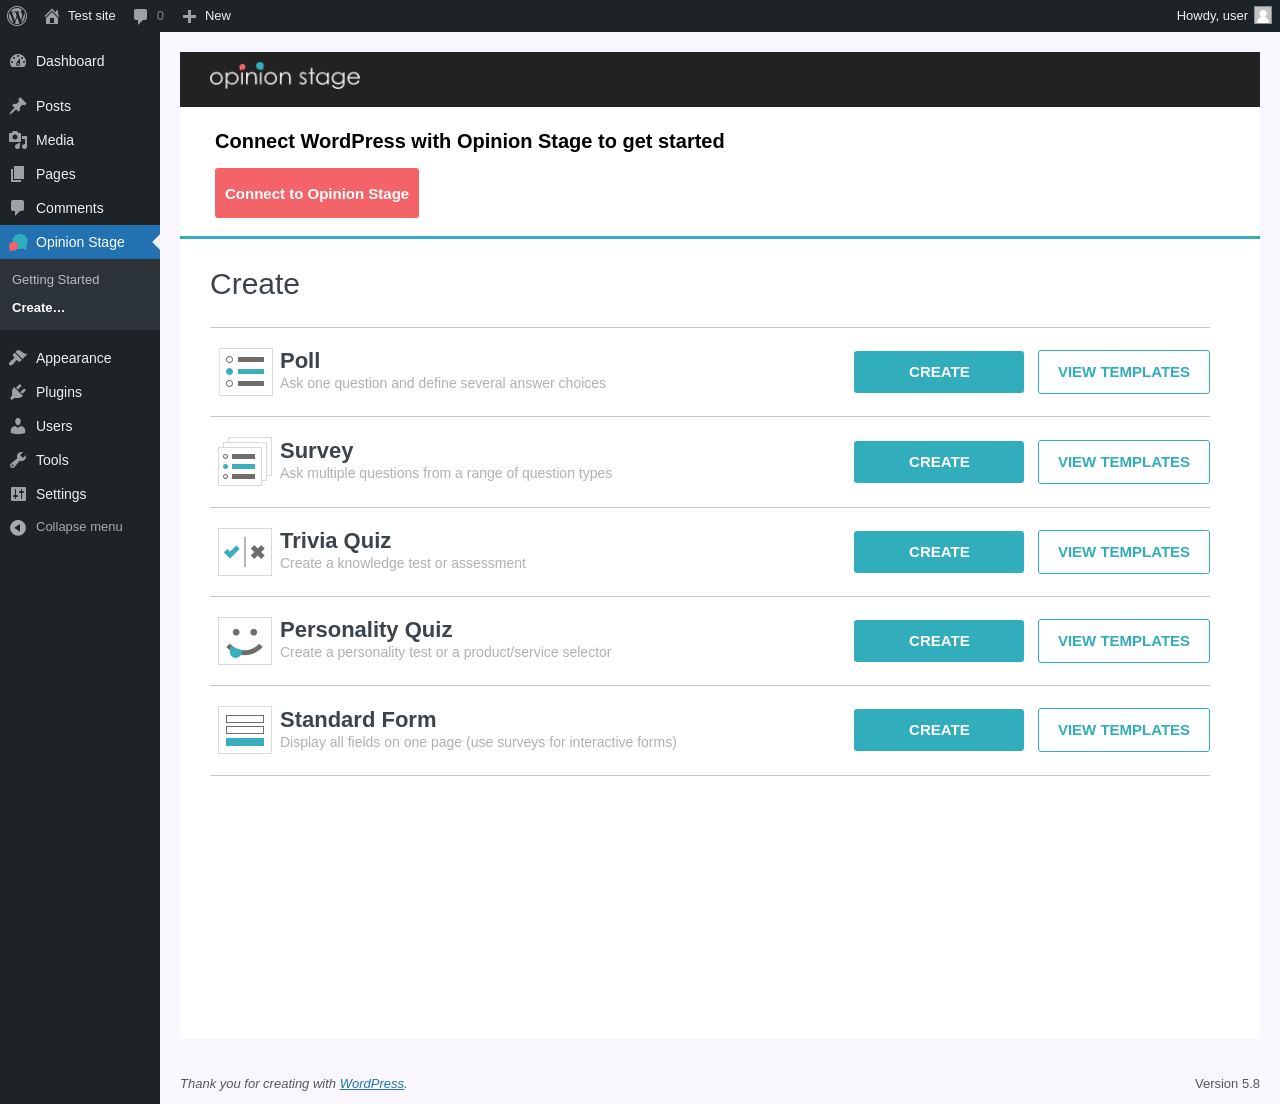View templates for Trivia Quiz

[x=1124, y=552]
